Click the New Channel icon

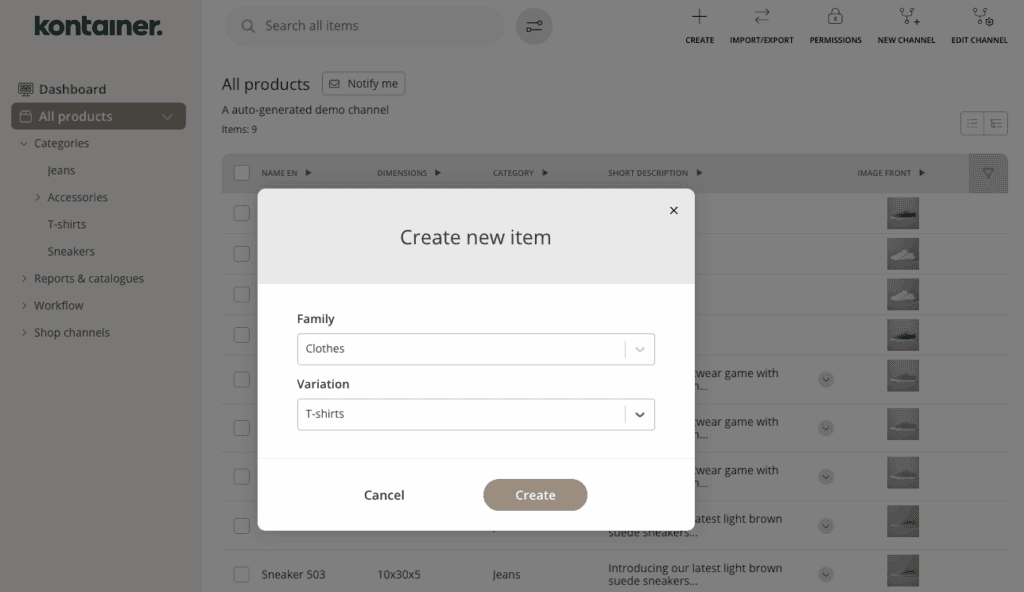coord(906,17)
